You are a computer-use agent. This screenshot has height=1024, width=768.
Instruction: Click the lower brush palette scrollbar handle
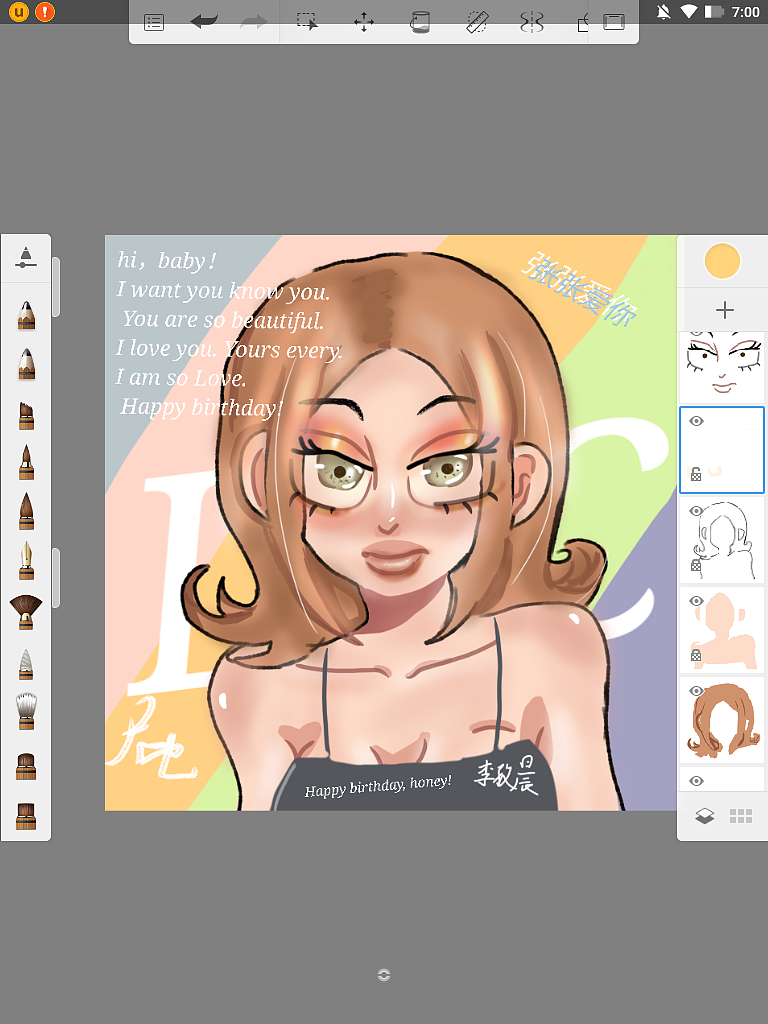[x=56, y=578]
